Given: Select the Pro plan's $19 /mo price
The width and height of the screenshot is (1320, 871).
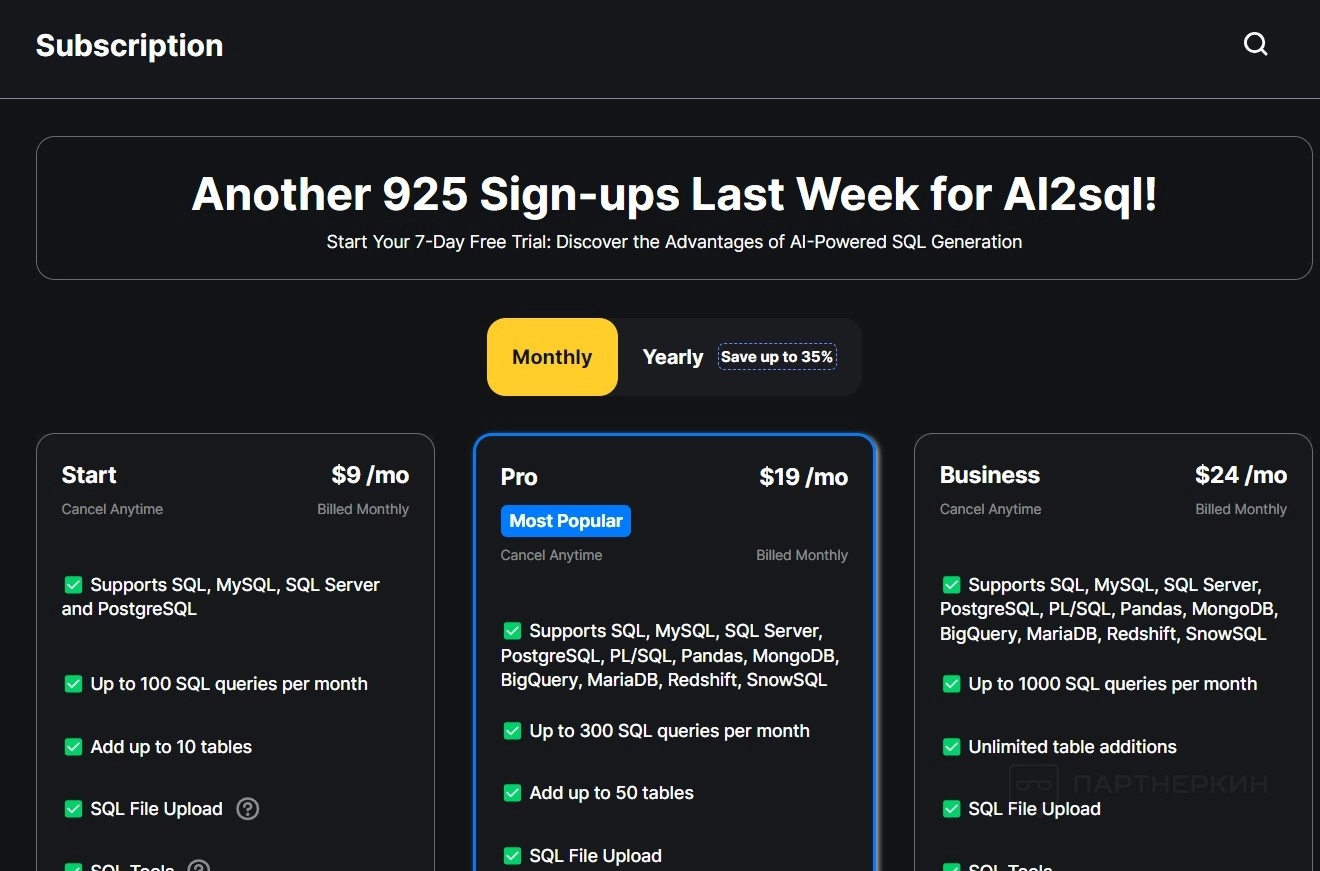Looking at the screenshot, I should pos(803,477).
